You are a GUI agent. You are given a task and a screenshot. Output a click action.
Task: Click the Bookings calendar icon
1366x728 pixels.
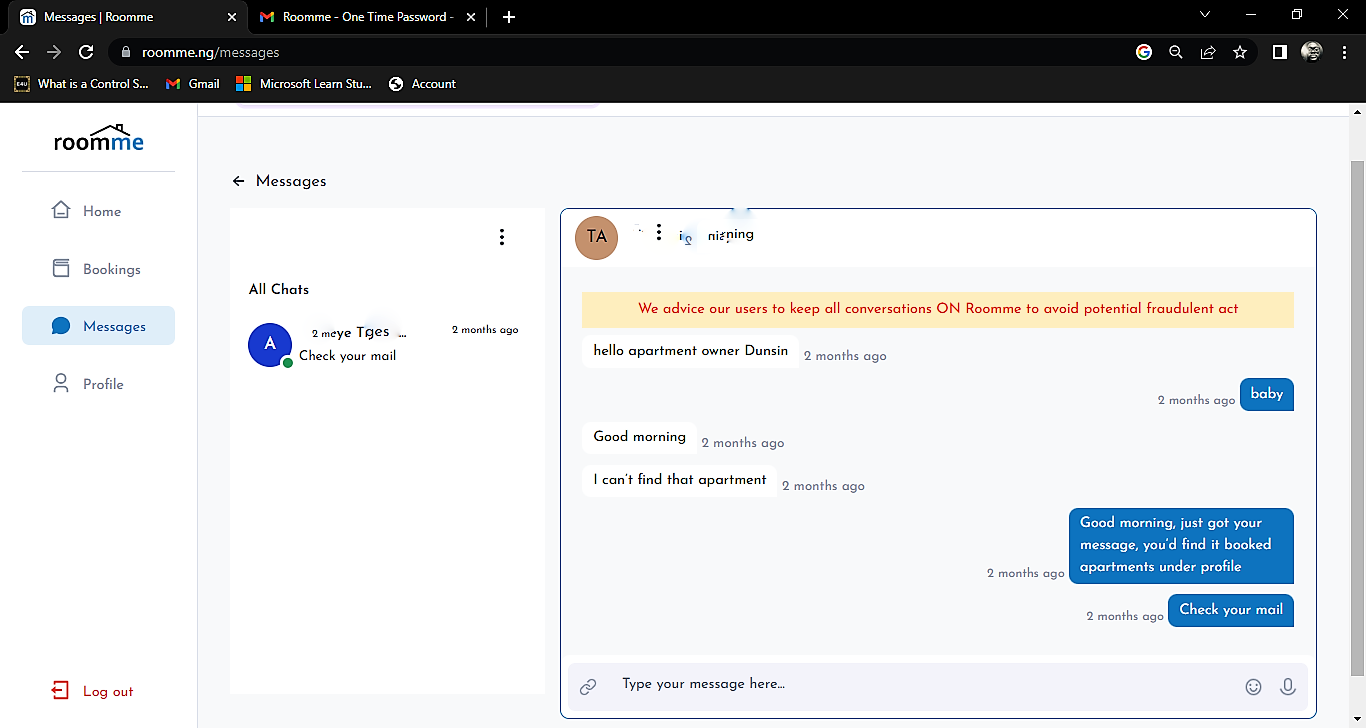[x=61, y=268]
